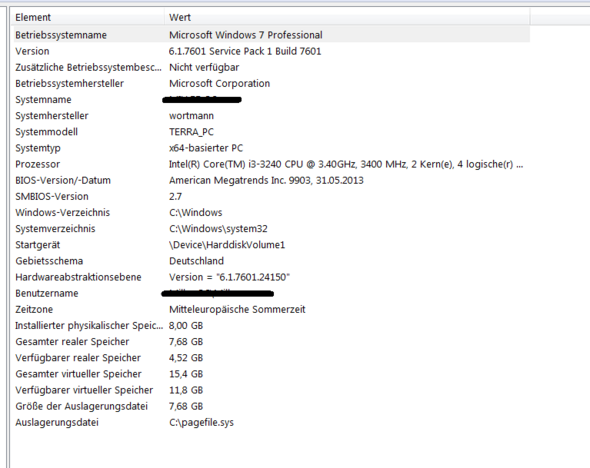Select the Systemtyp row
Viewport: 590px width, 468px height.
coord(271,148)
